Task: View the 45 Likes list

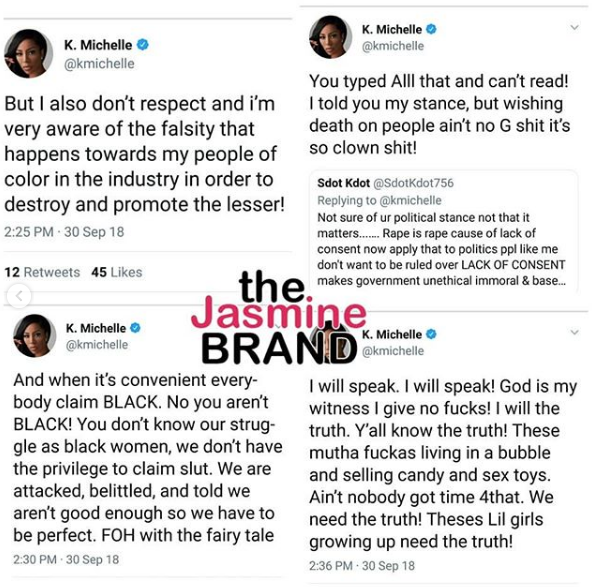Action: (117, 272)
